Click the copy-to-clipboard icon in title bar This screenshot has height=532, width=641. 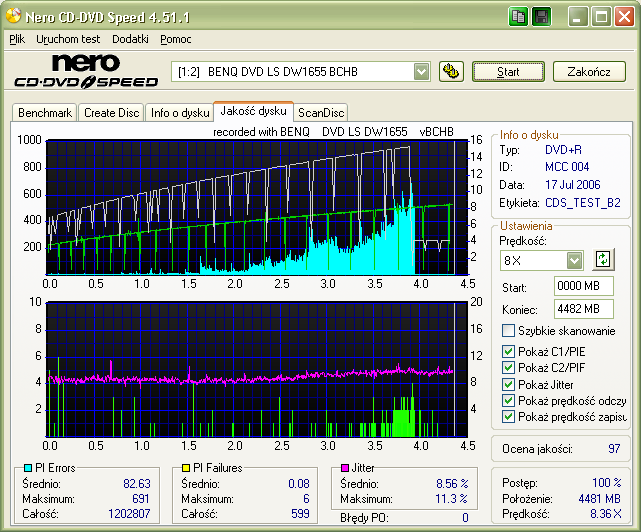coord(518,17)
